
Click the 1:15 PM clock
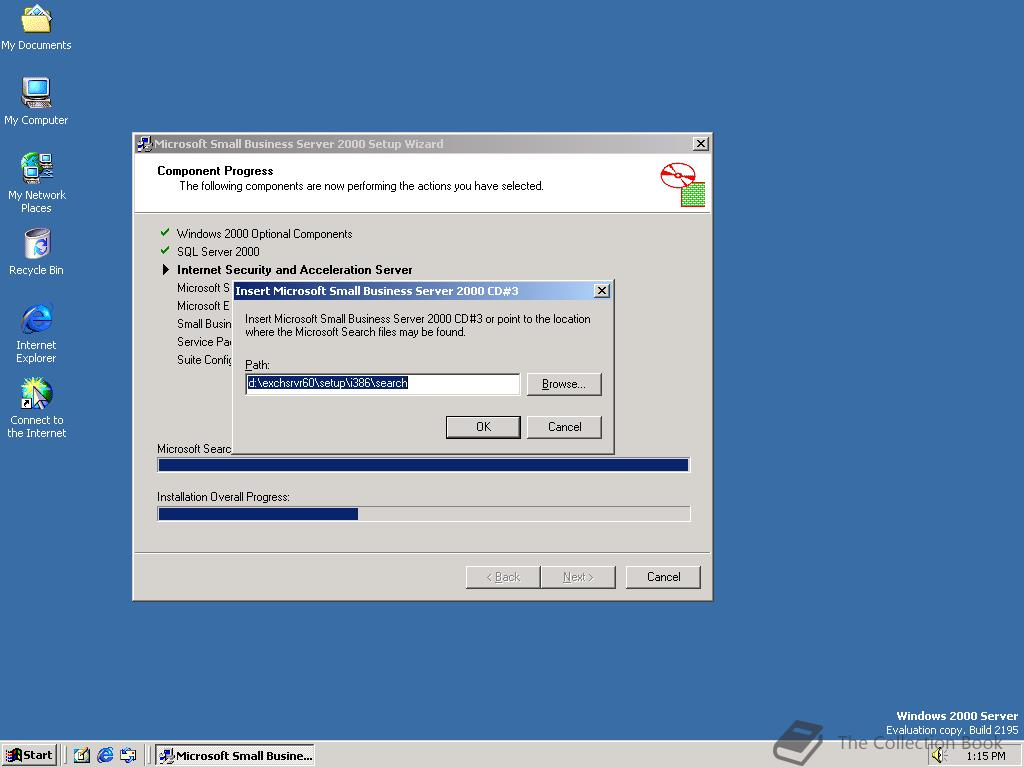pos(986,756)
